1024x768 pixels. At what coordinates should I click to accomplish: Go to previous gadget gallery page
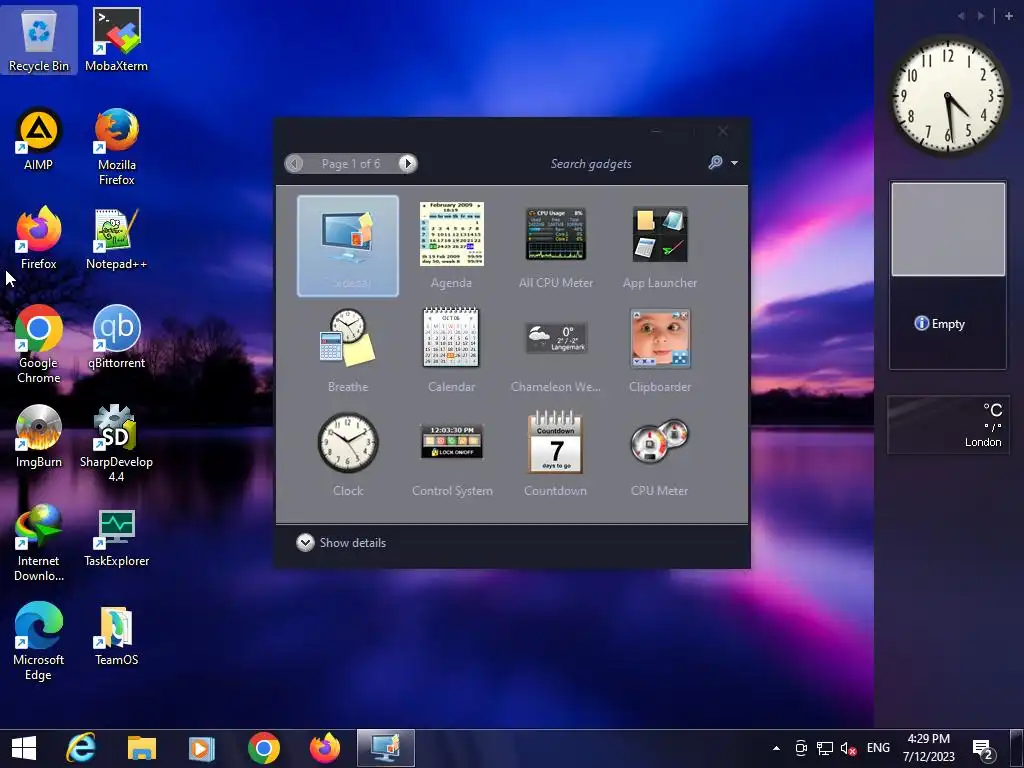[295, 163]
